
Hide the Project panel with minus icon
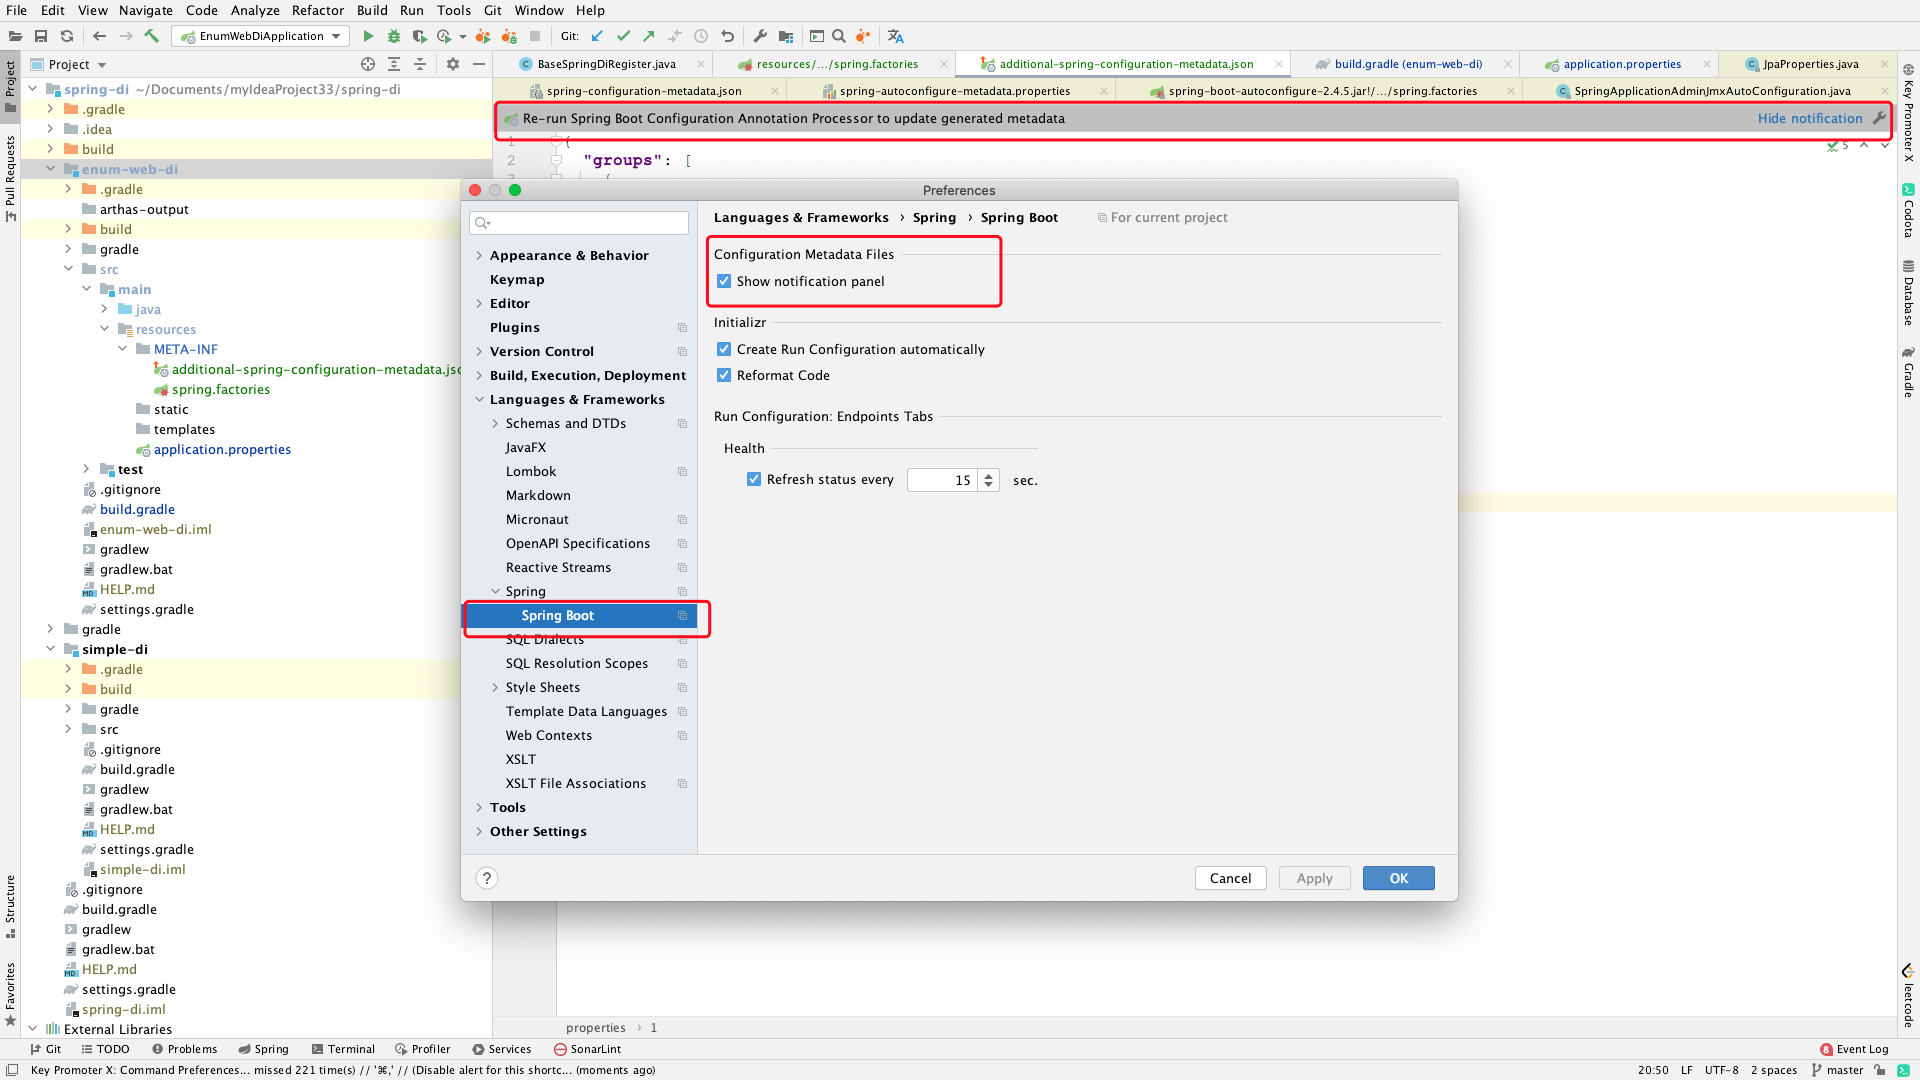click(x=479, y=64)
